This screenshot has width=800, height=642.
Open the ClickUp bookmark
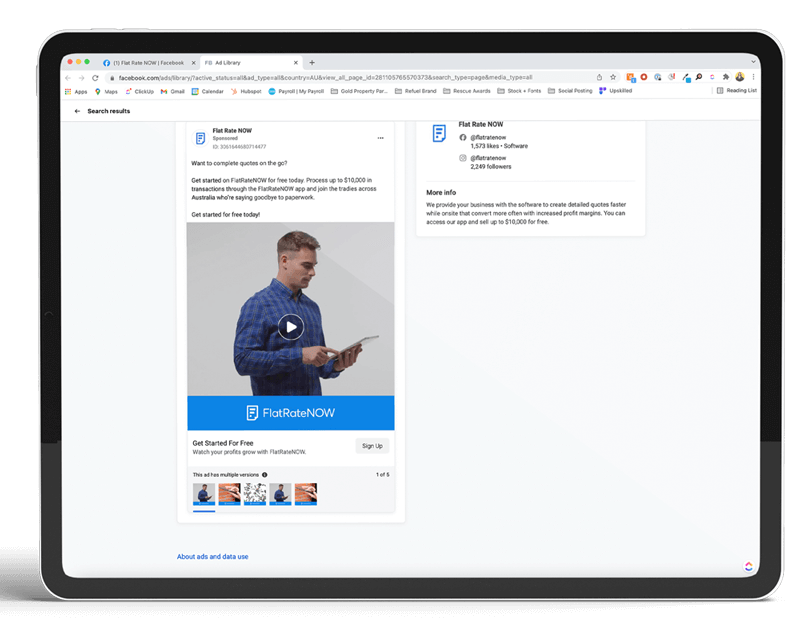click(139, 91)
